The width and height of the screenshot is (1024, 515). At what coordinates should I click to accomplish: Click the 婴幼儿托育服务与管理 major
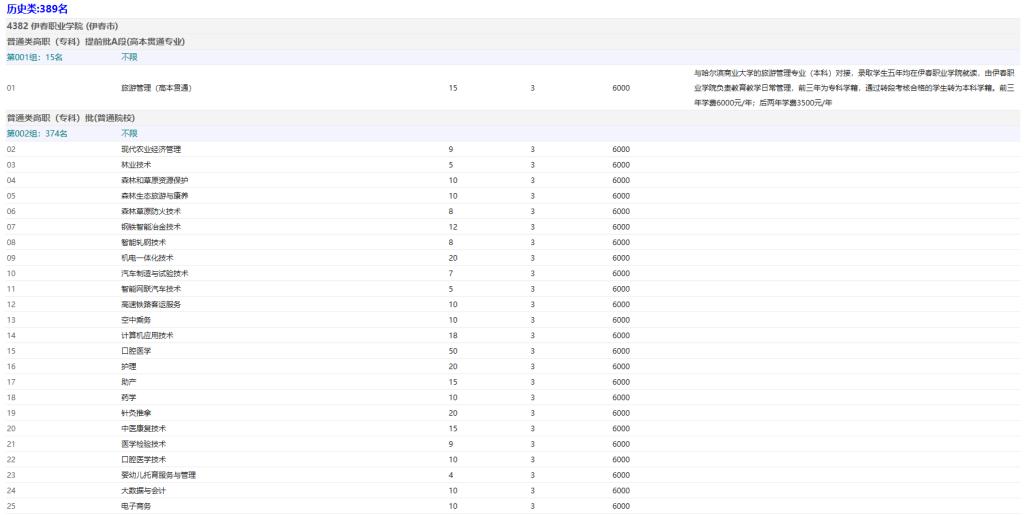pyautogui.click(x=158, y=475)
